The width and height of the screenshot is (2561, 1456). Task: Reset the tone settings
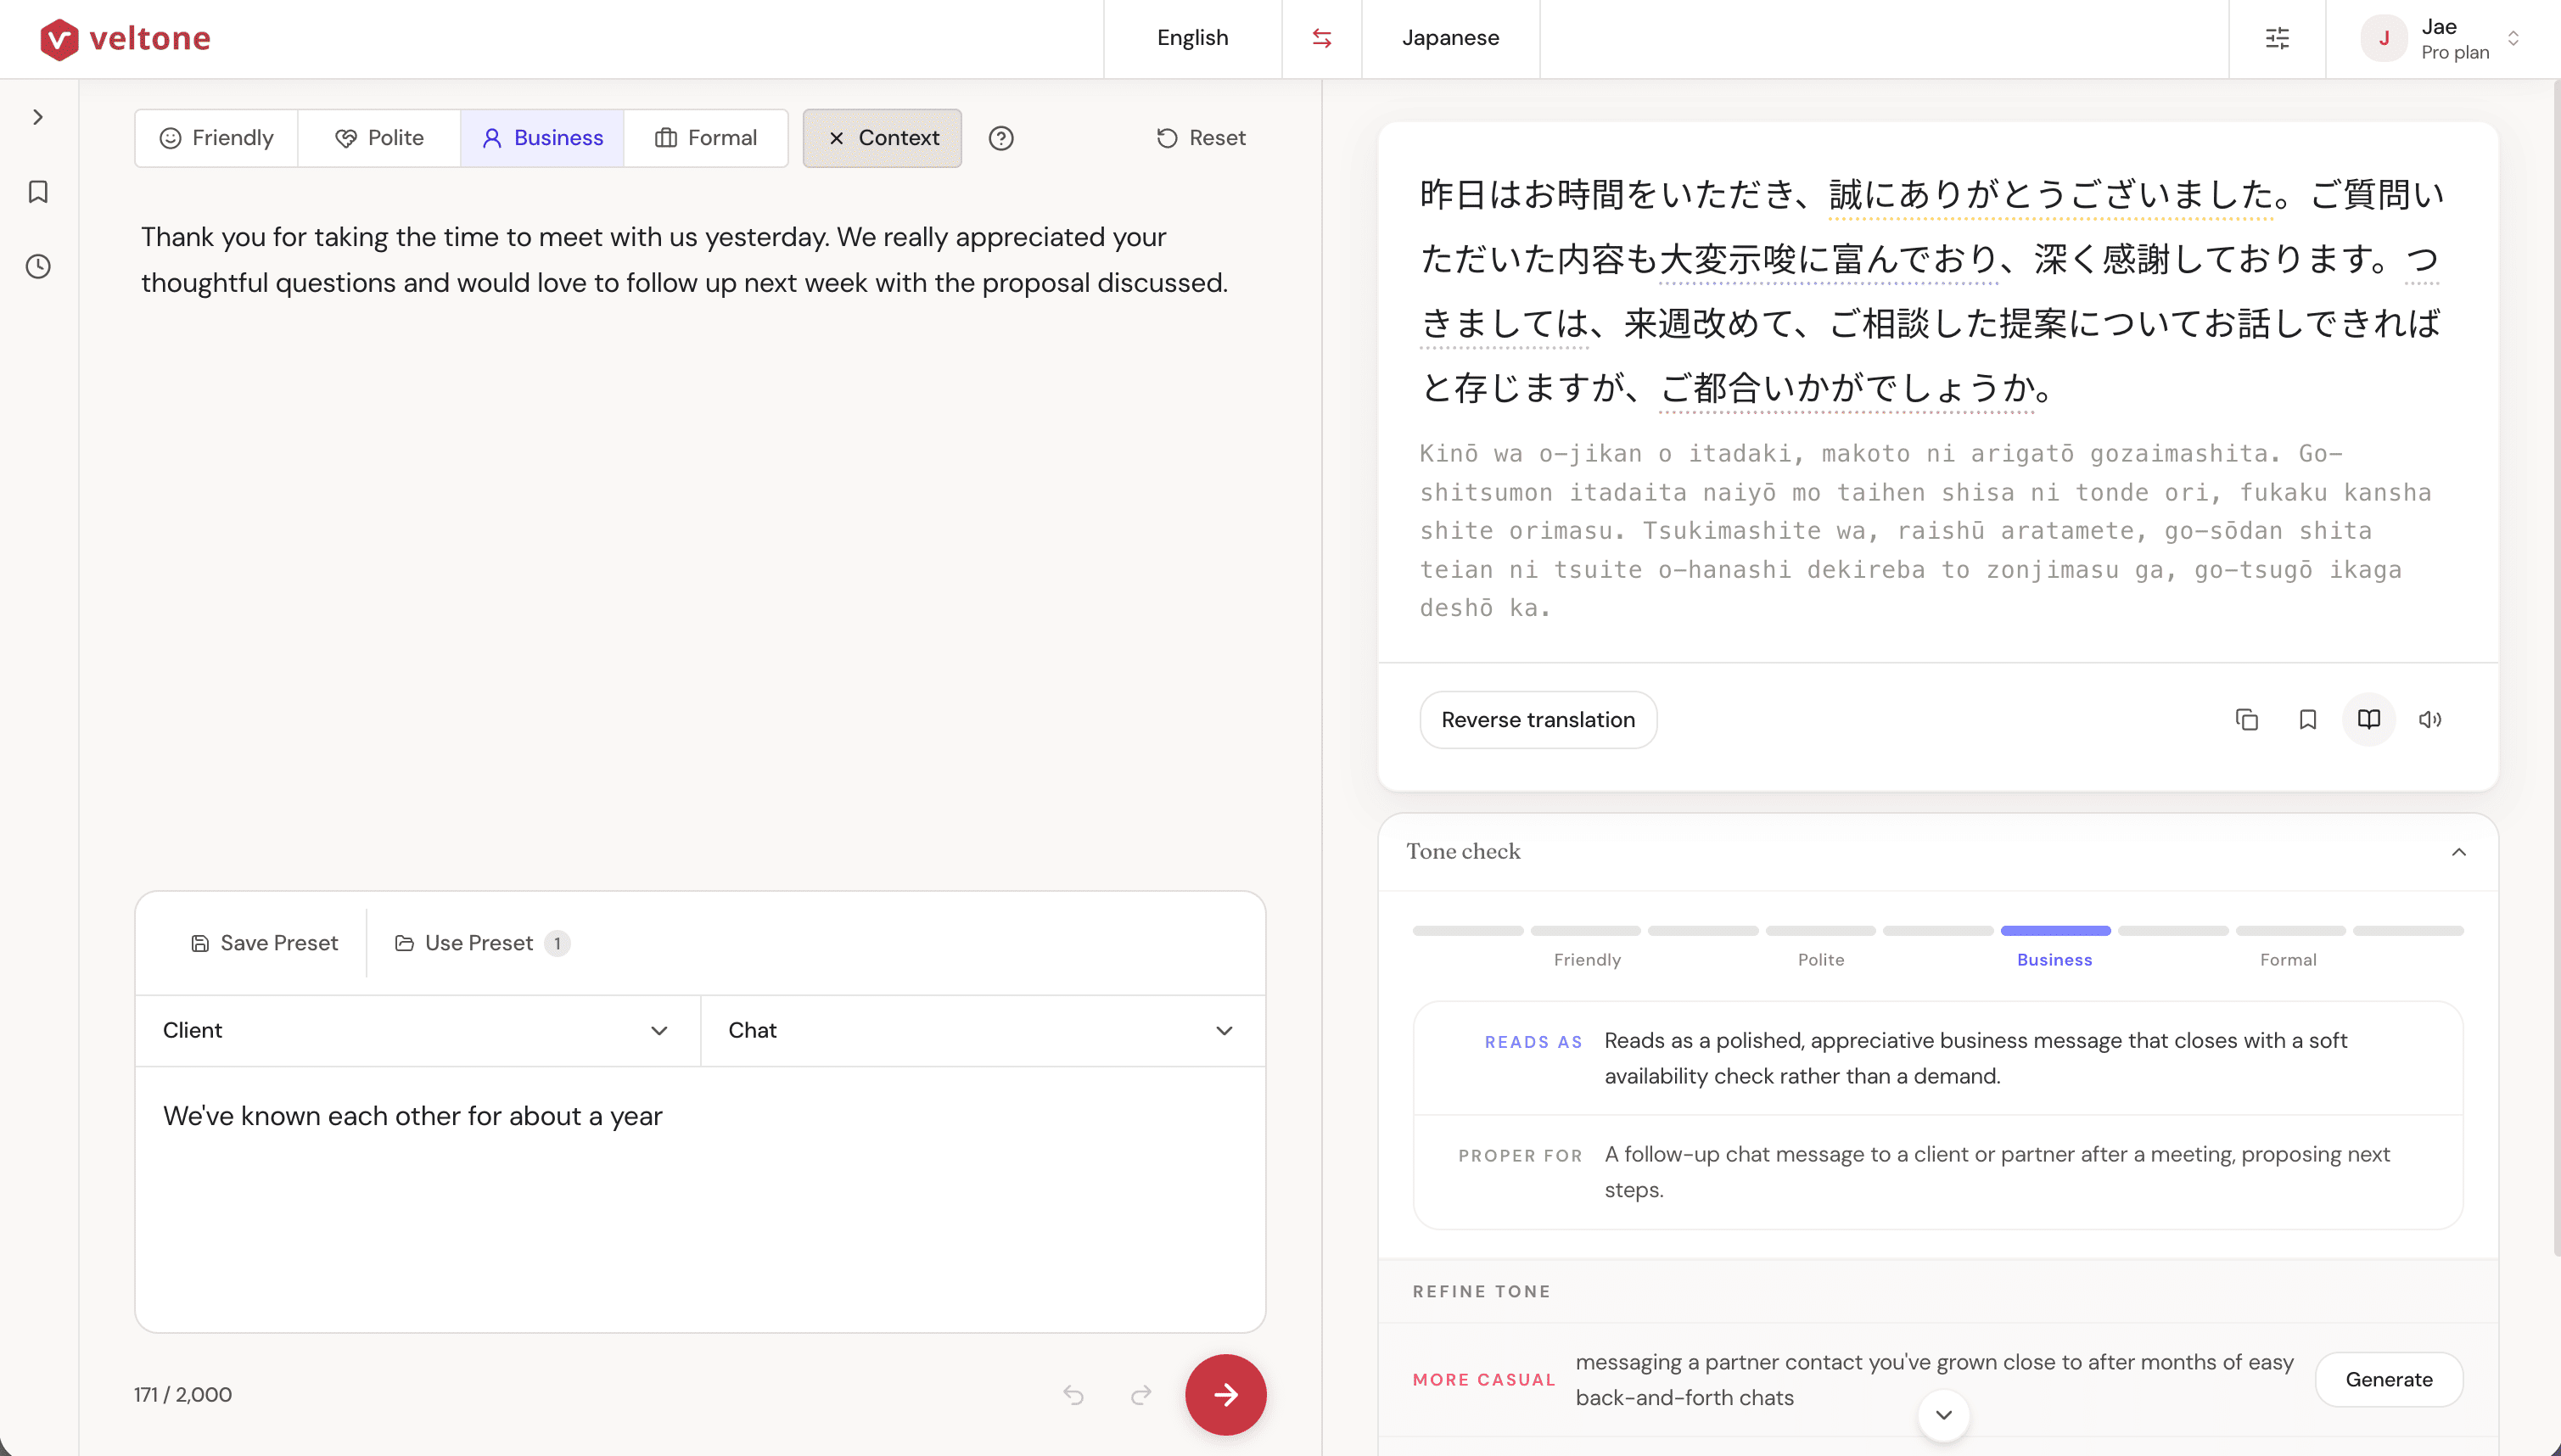point(1201,138)
